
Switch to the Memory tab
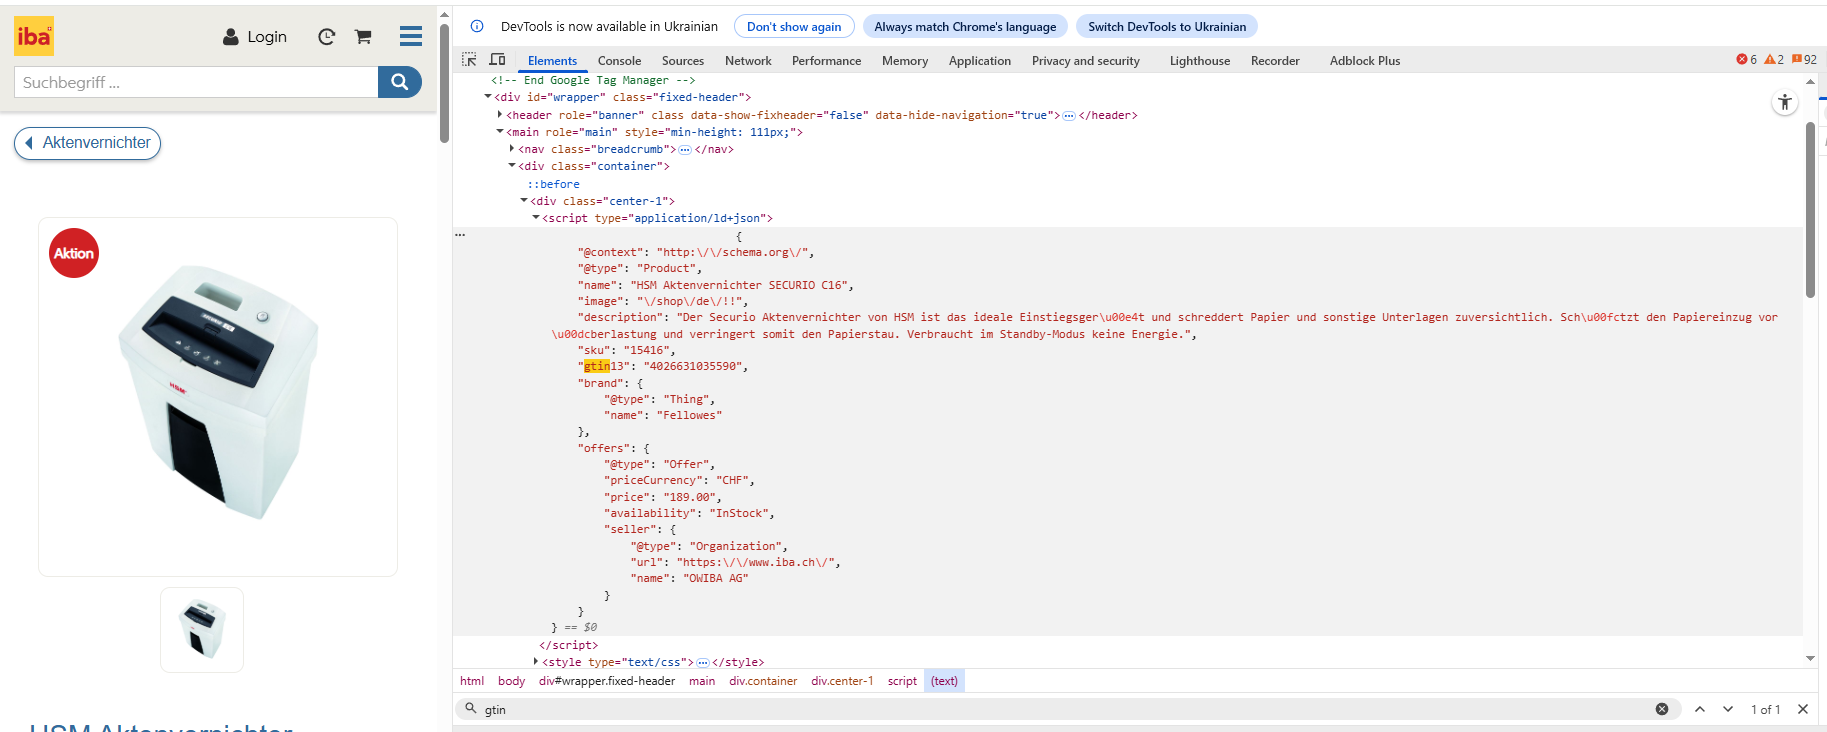pos(905,61)
